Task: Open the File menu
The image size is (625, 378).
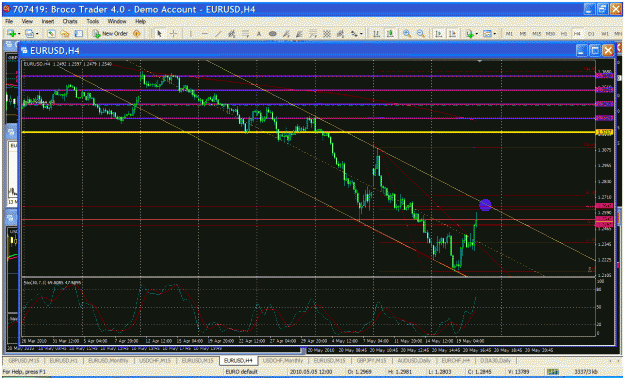Action: pos(9,21)
